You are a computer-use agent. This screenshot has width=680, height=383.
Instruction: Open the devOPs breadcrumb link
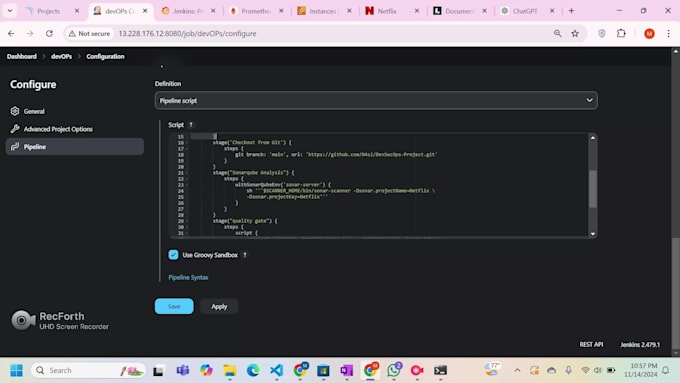pos(62,56)
